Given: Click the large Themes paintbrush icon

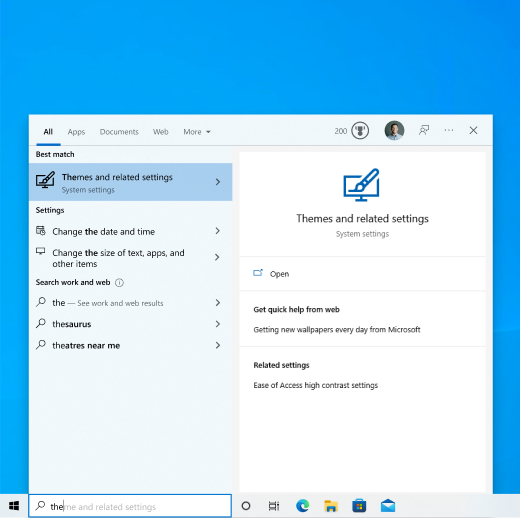Looking at the screenshot, I should pos(362,185).
